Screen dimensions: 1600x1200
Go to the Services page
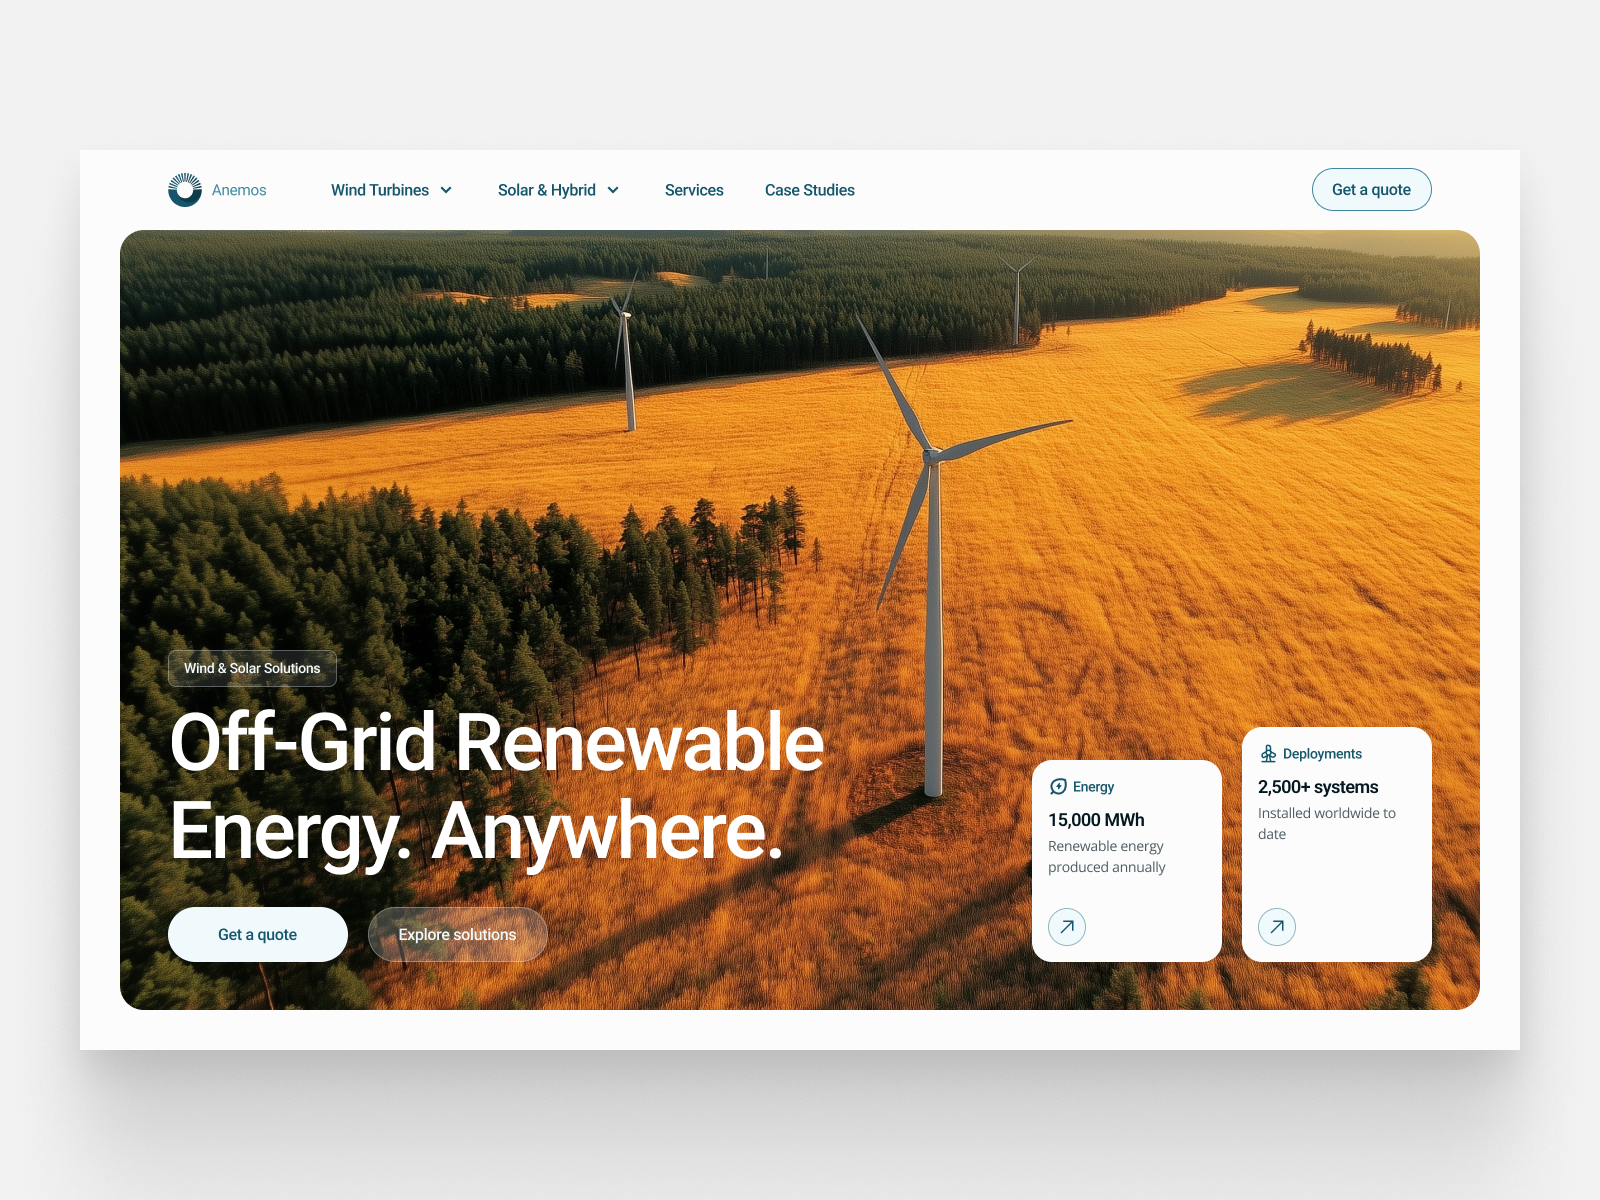(x=694, y=190)
